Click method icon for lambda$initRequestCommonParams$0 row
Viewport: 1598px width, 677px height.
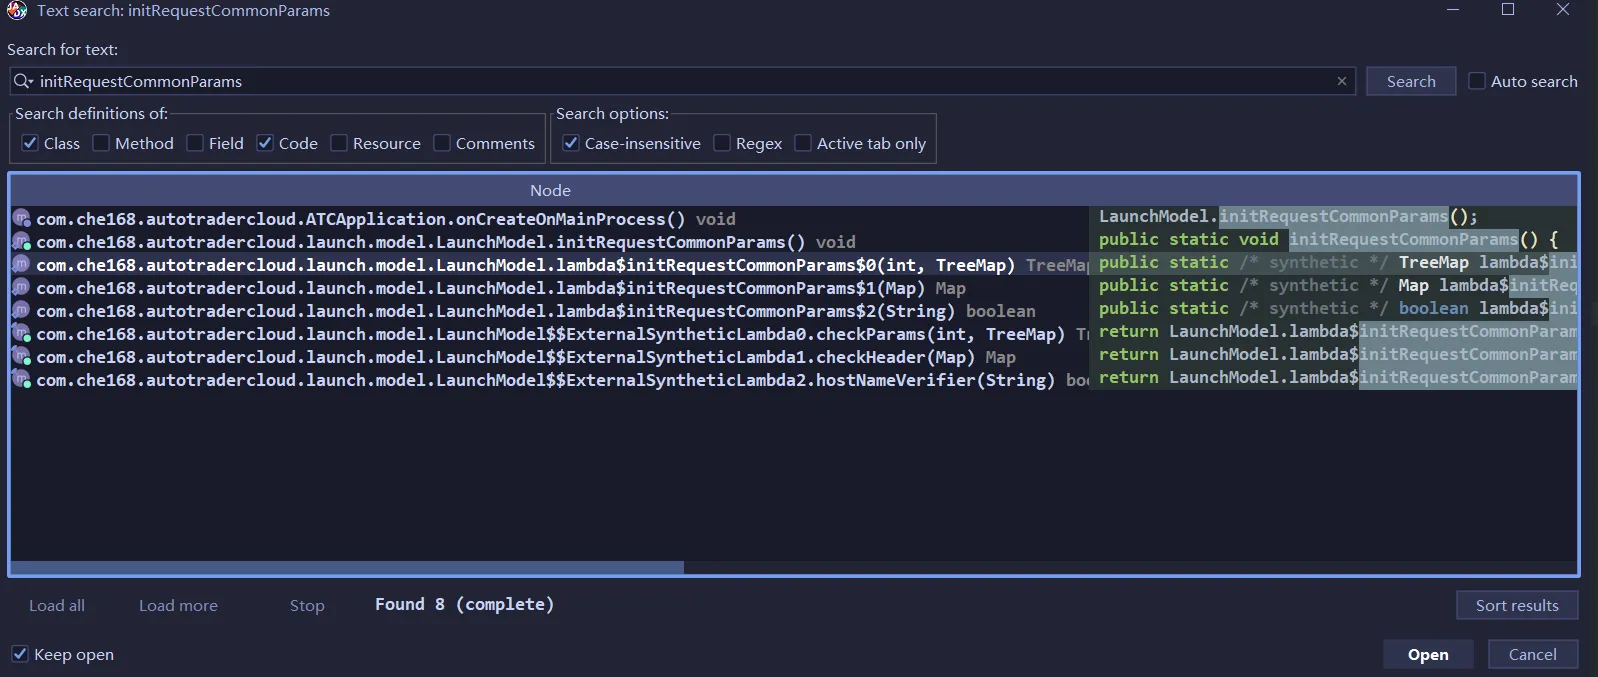pos(22,265)
